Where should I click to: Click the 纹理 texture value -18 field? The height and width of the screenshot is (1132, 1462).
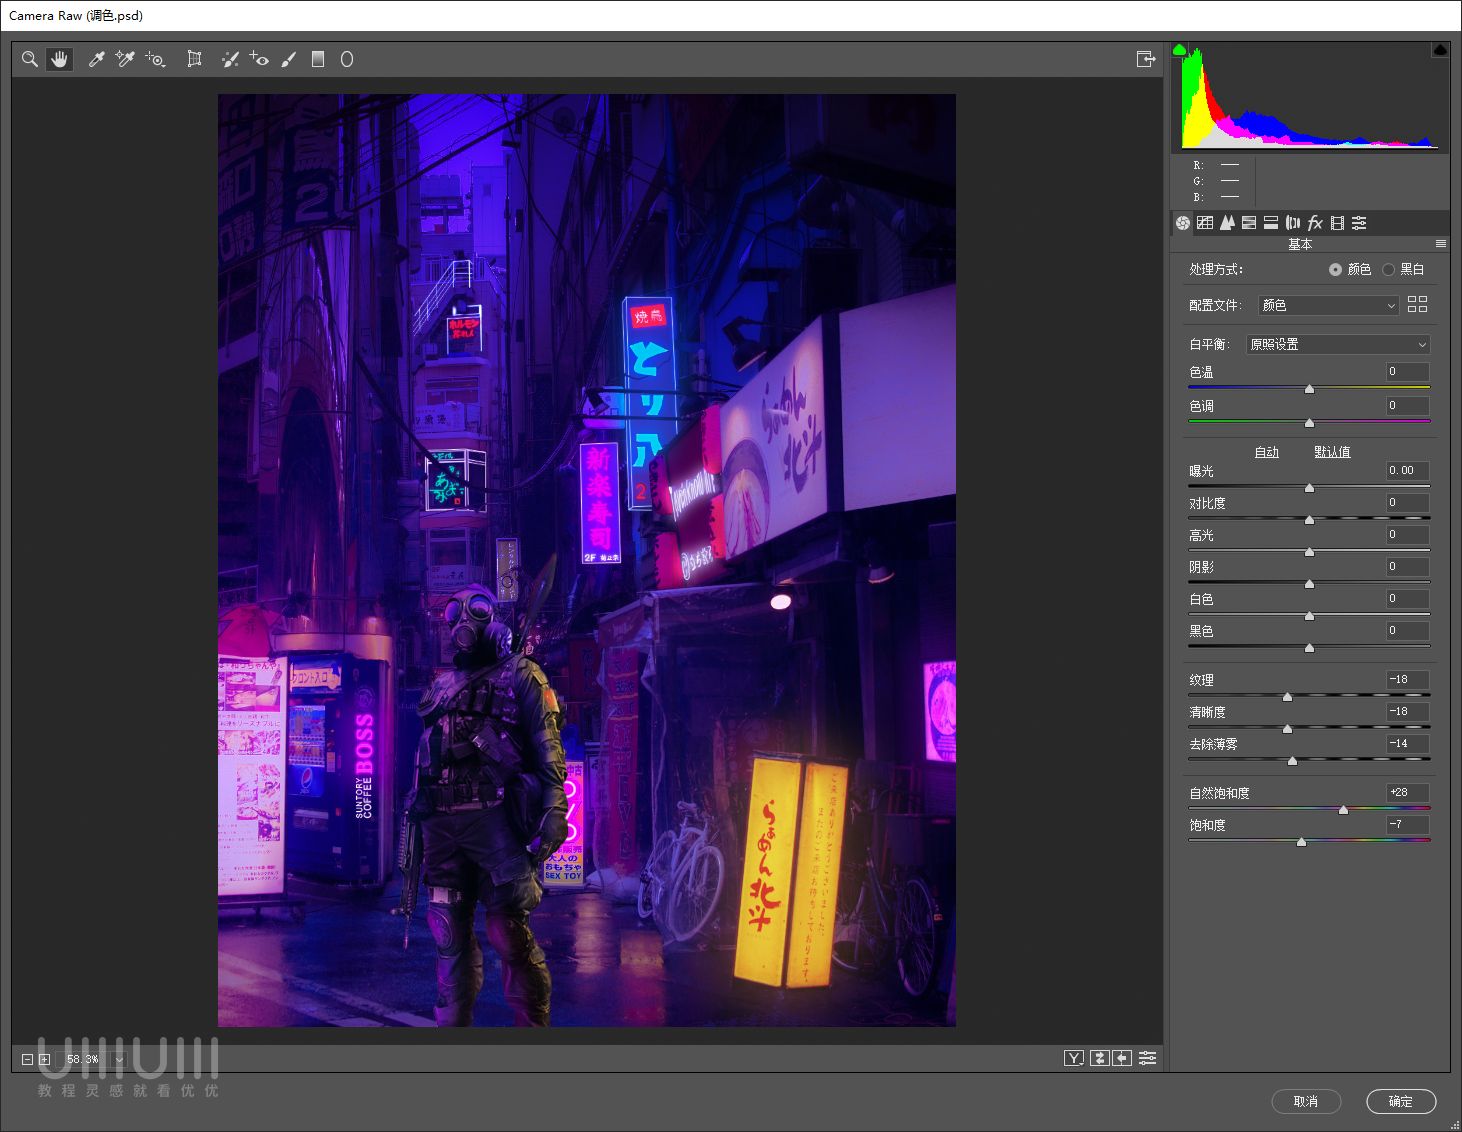[1407, 679]
